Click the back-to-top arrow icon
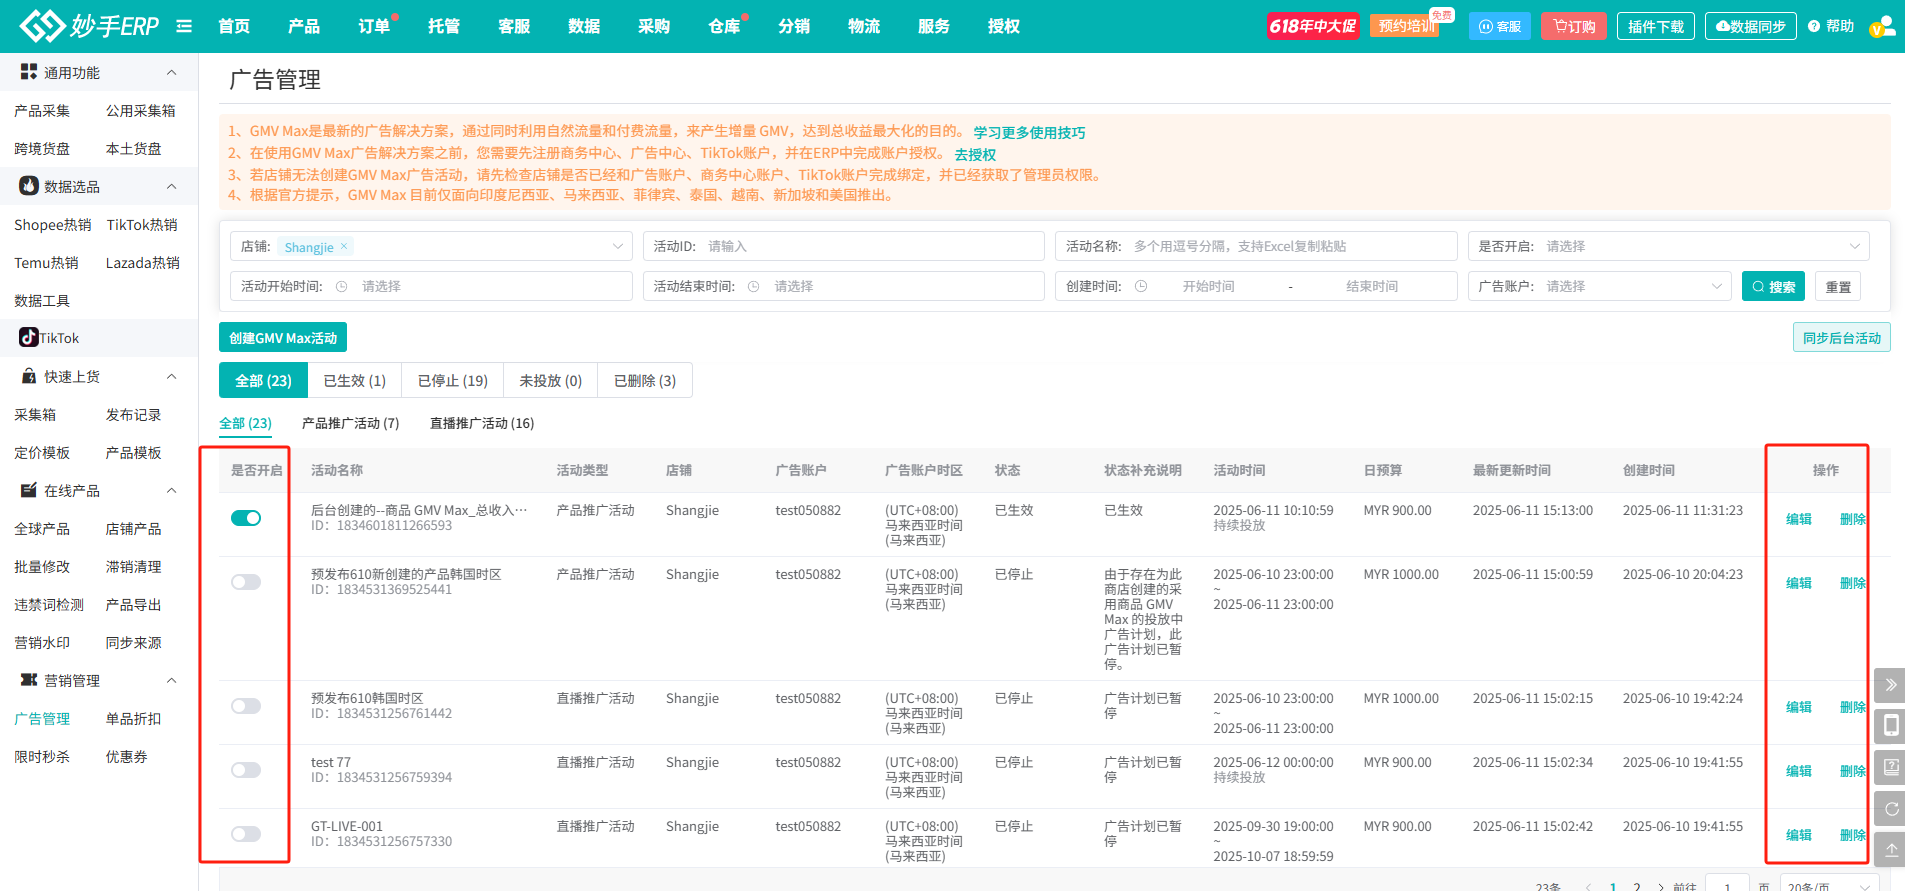Viewport: 1905px width, 891px height. (x=1890, y=849)
